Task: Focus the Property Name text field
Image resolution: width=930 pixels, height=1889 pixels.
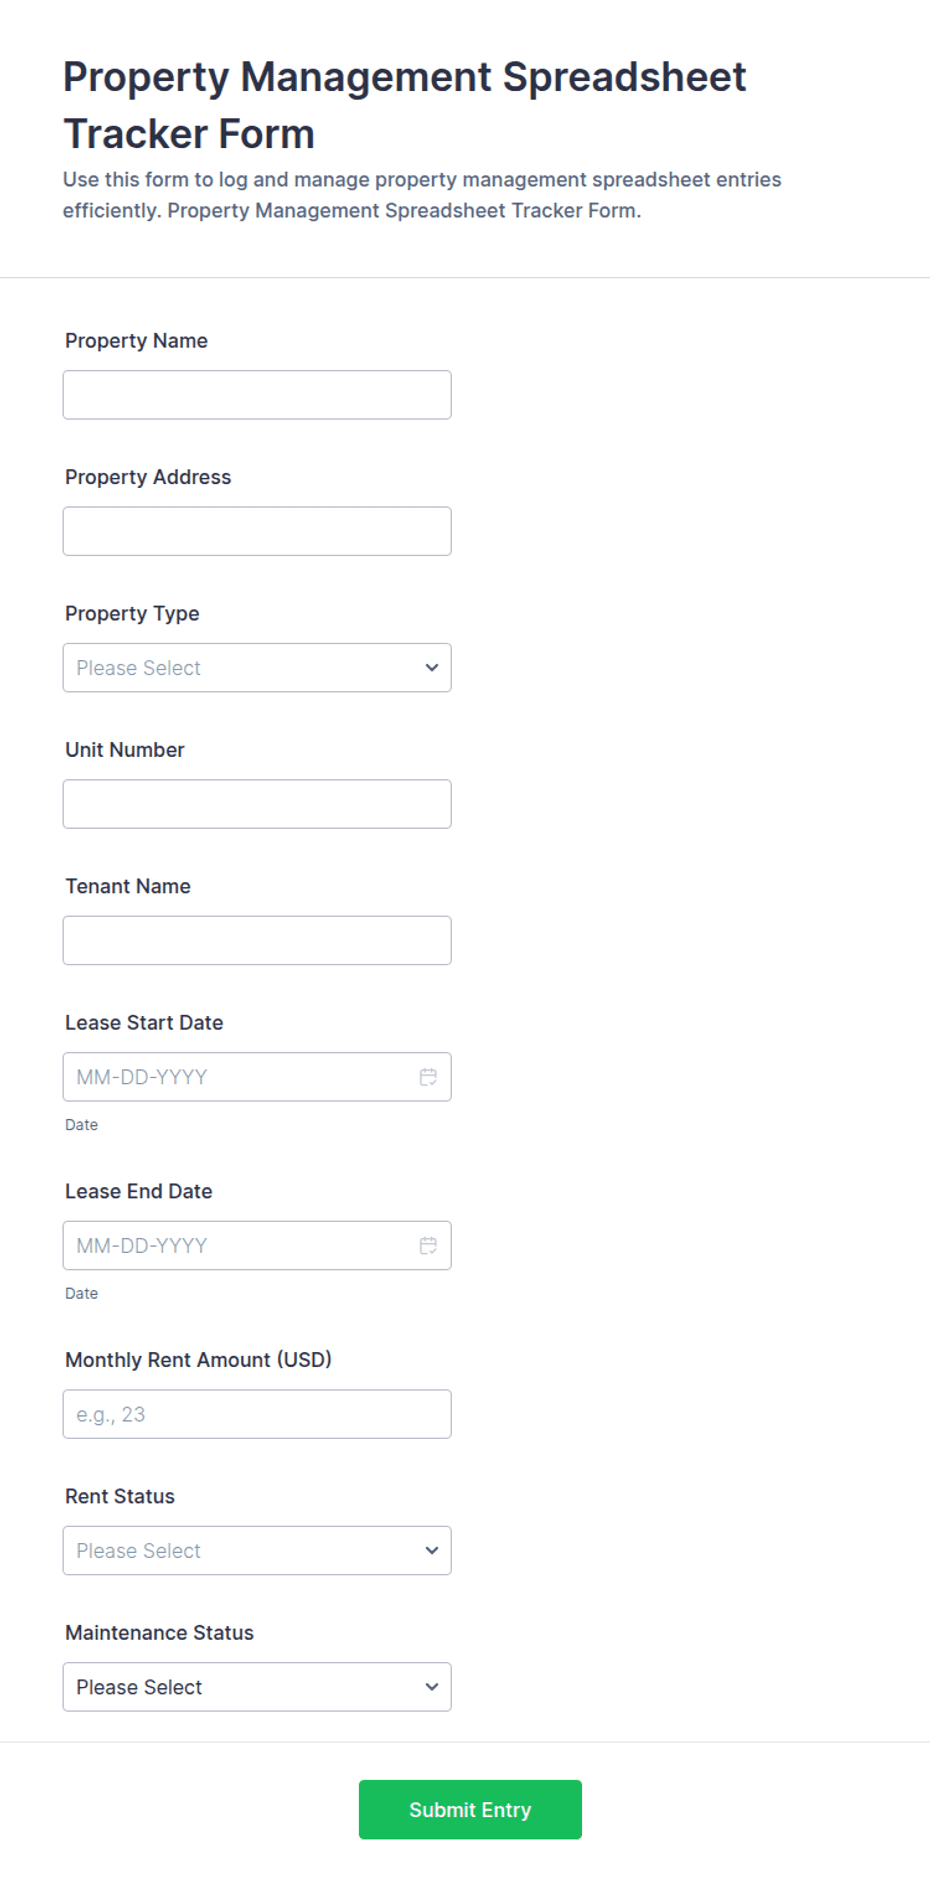Action: (257, 395)
